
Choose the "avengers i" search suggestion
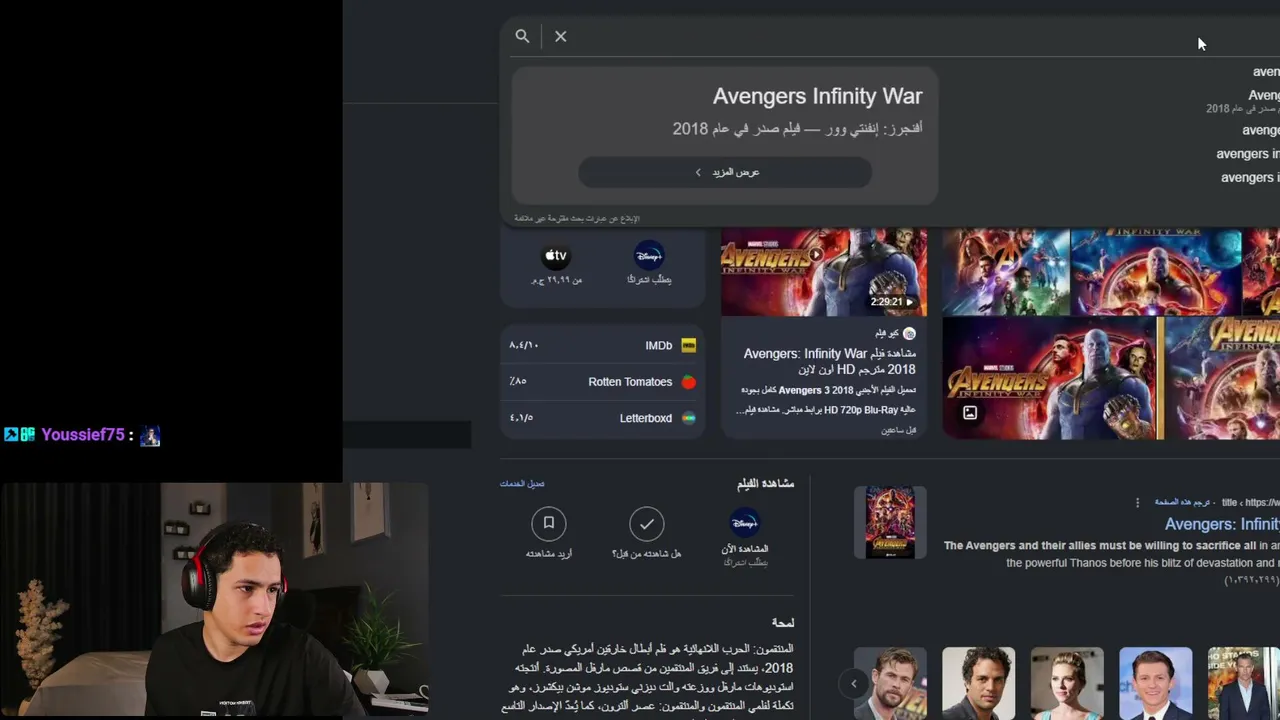[1250, 178]
